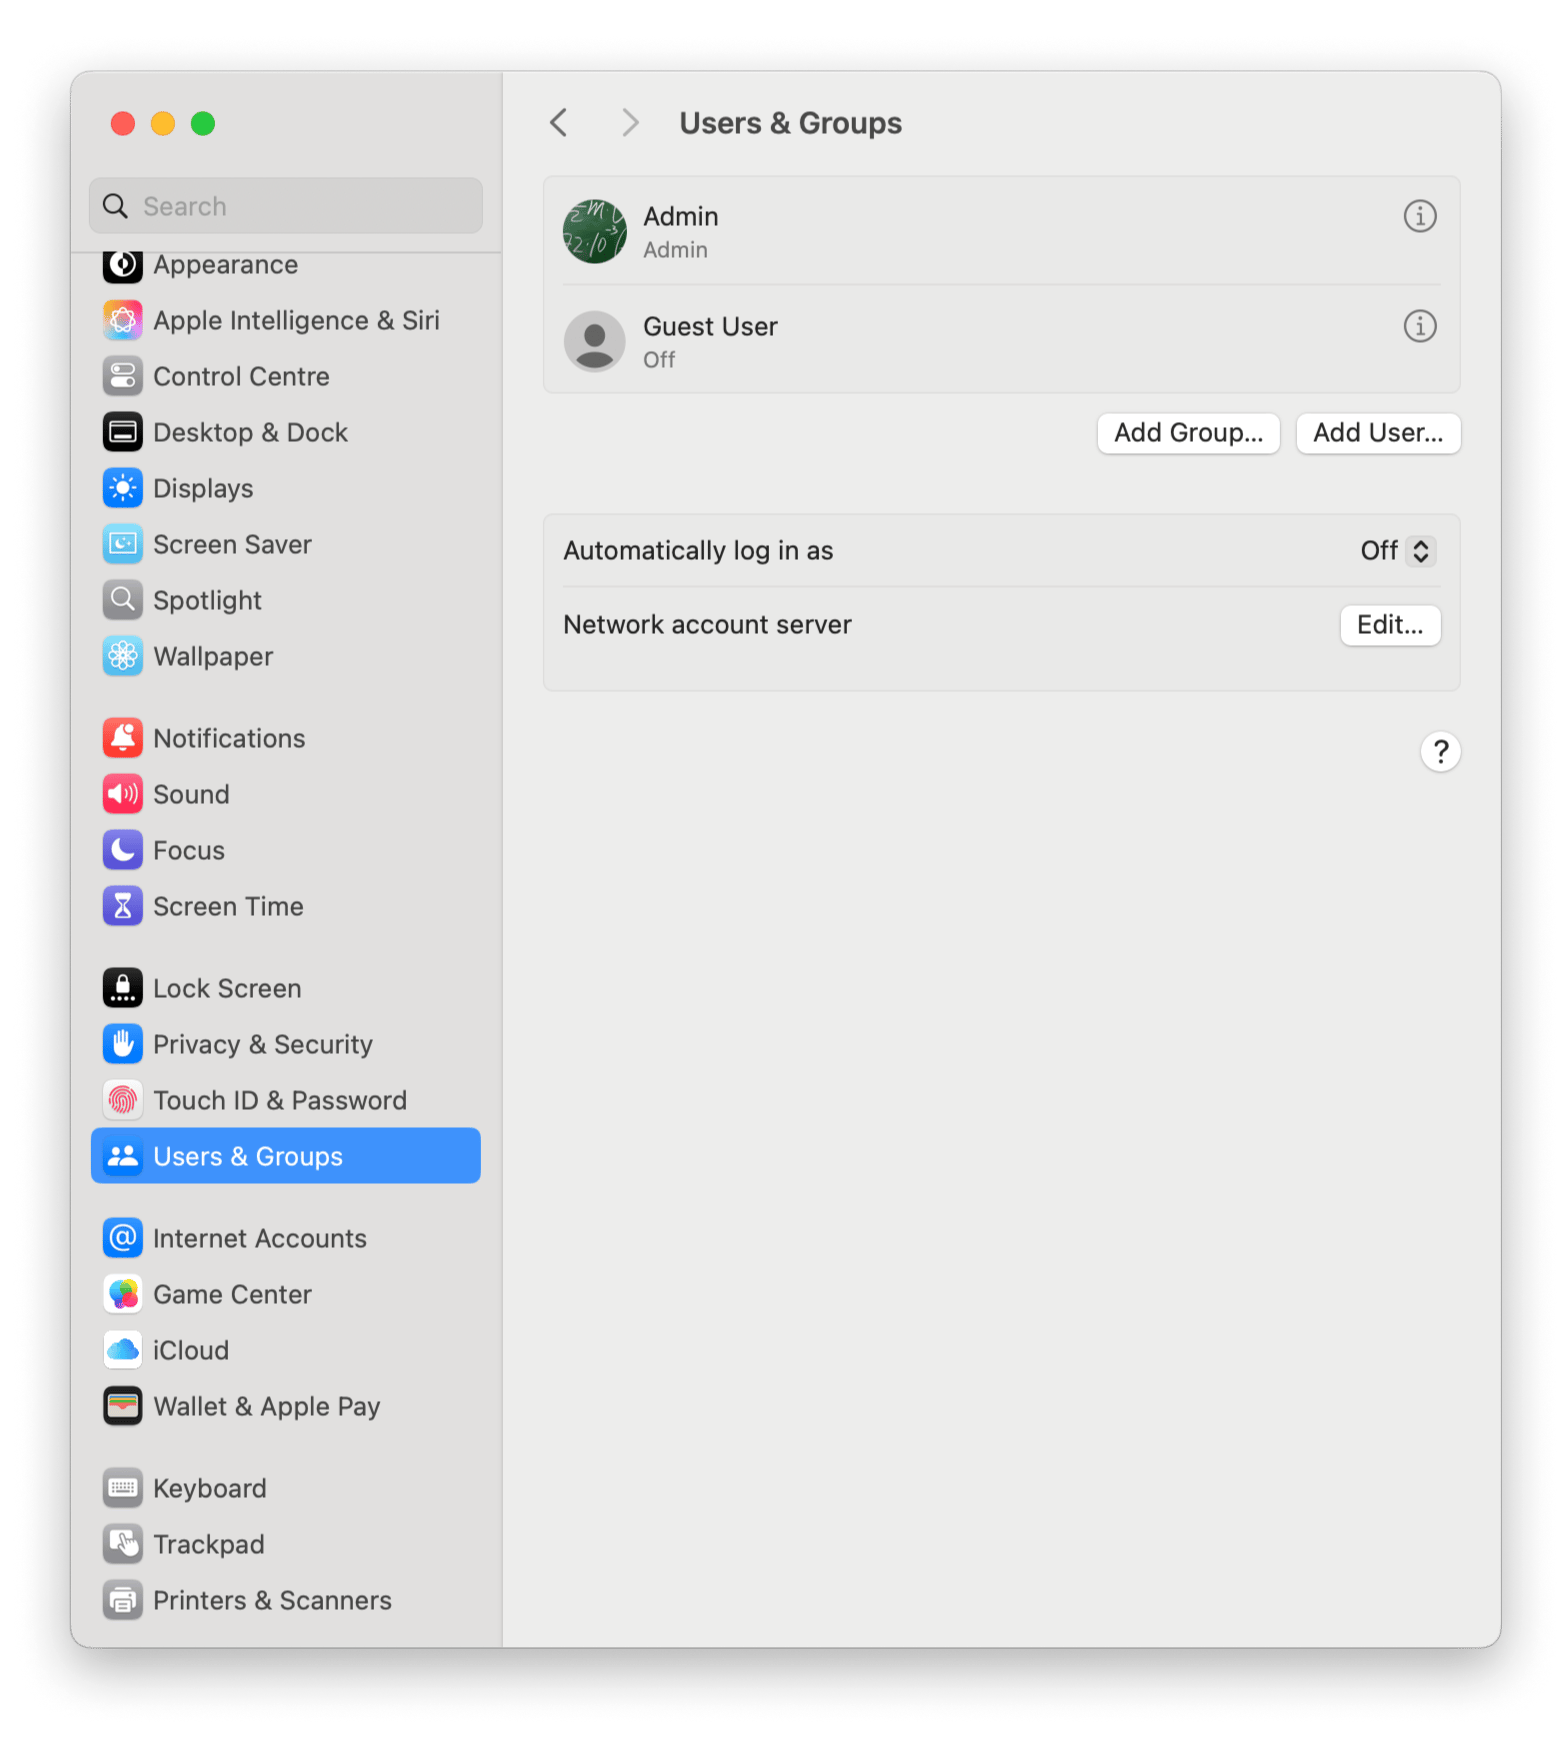The width and height of the screenshot is (1560, 1742).
Task: Open Privacy & Security hand icon
Action: (x=123, y=1044)
